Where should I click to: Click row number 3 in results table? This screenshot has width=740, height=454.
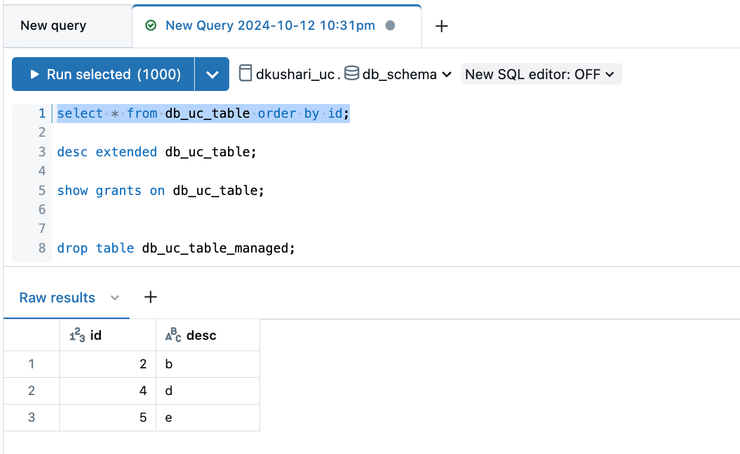coord(31,418)
